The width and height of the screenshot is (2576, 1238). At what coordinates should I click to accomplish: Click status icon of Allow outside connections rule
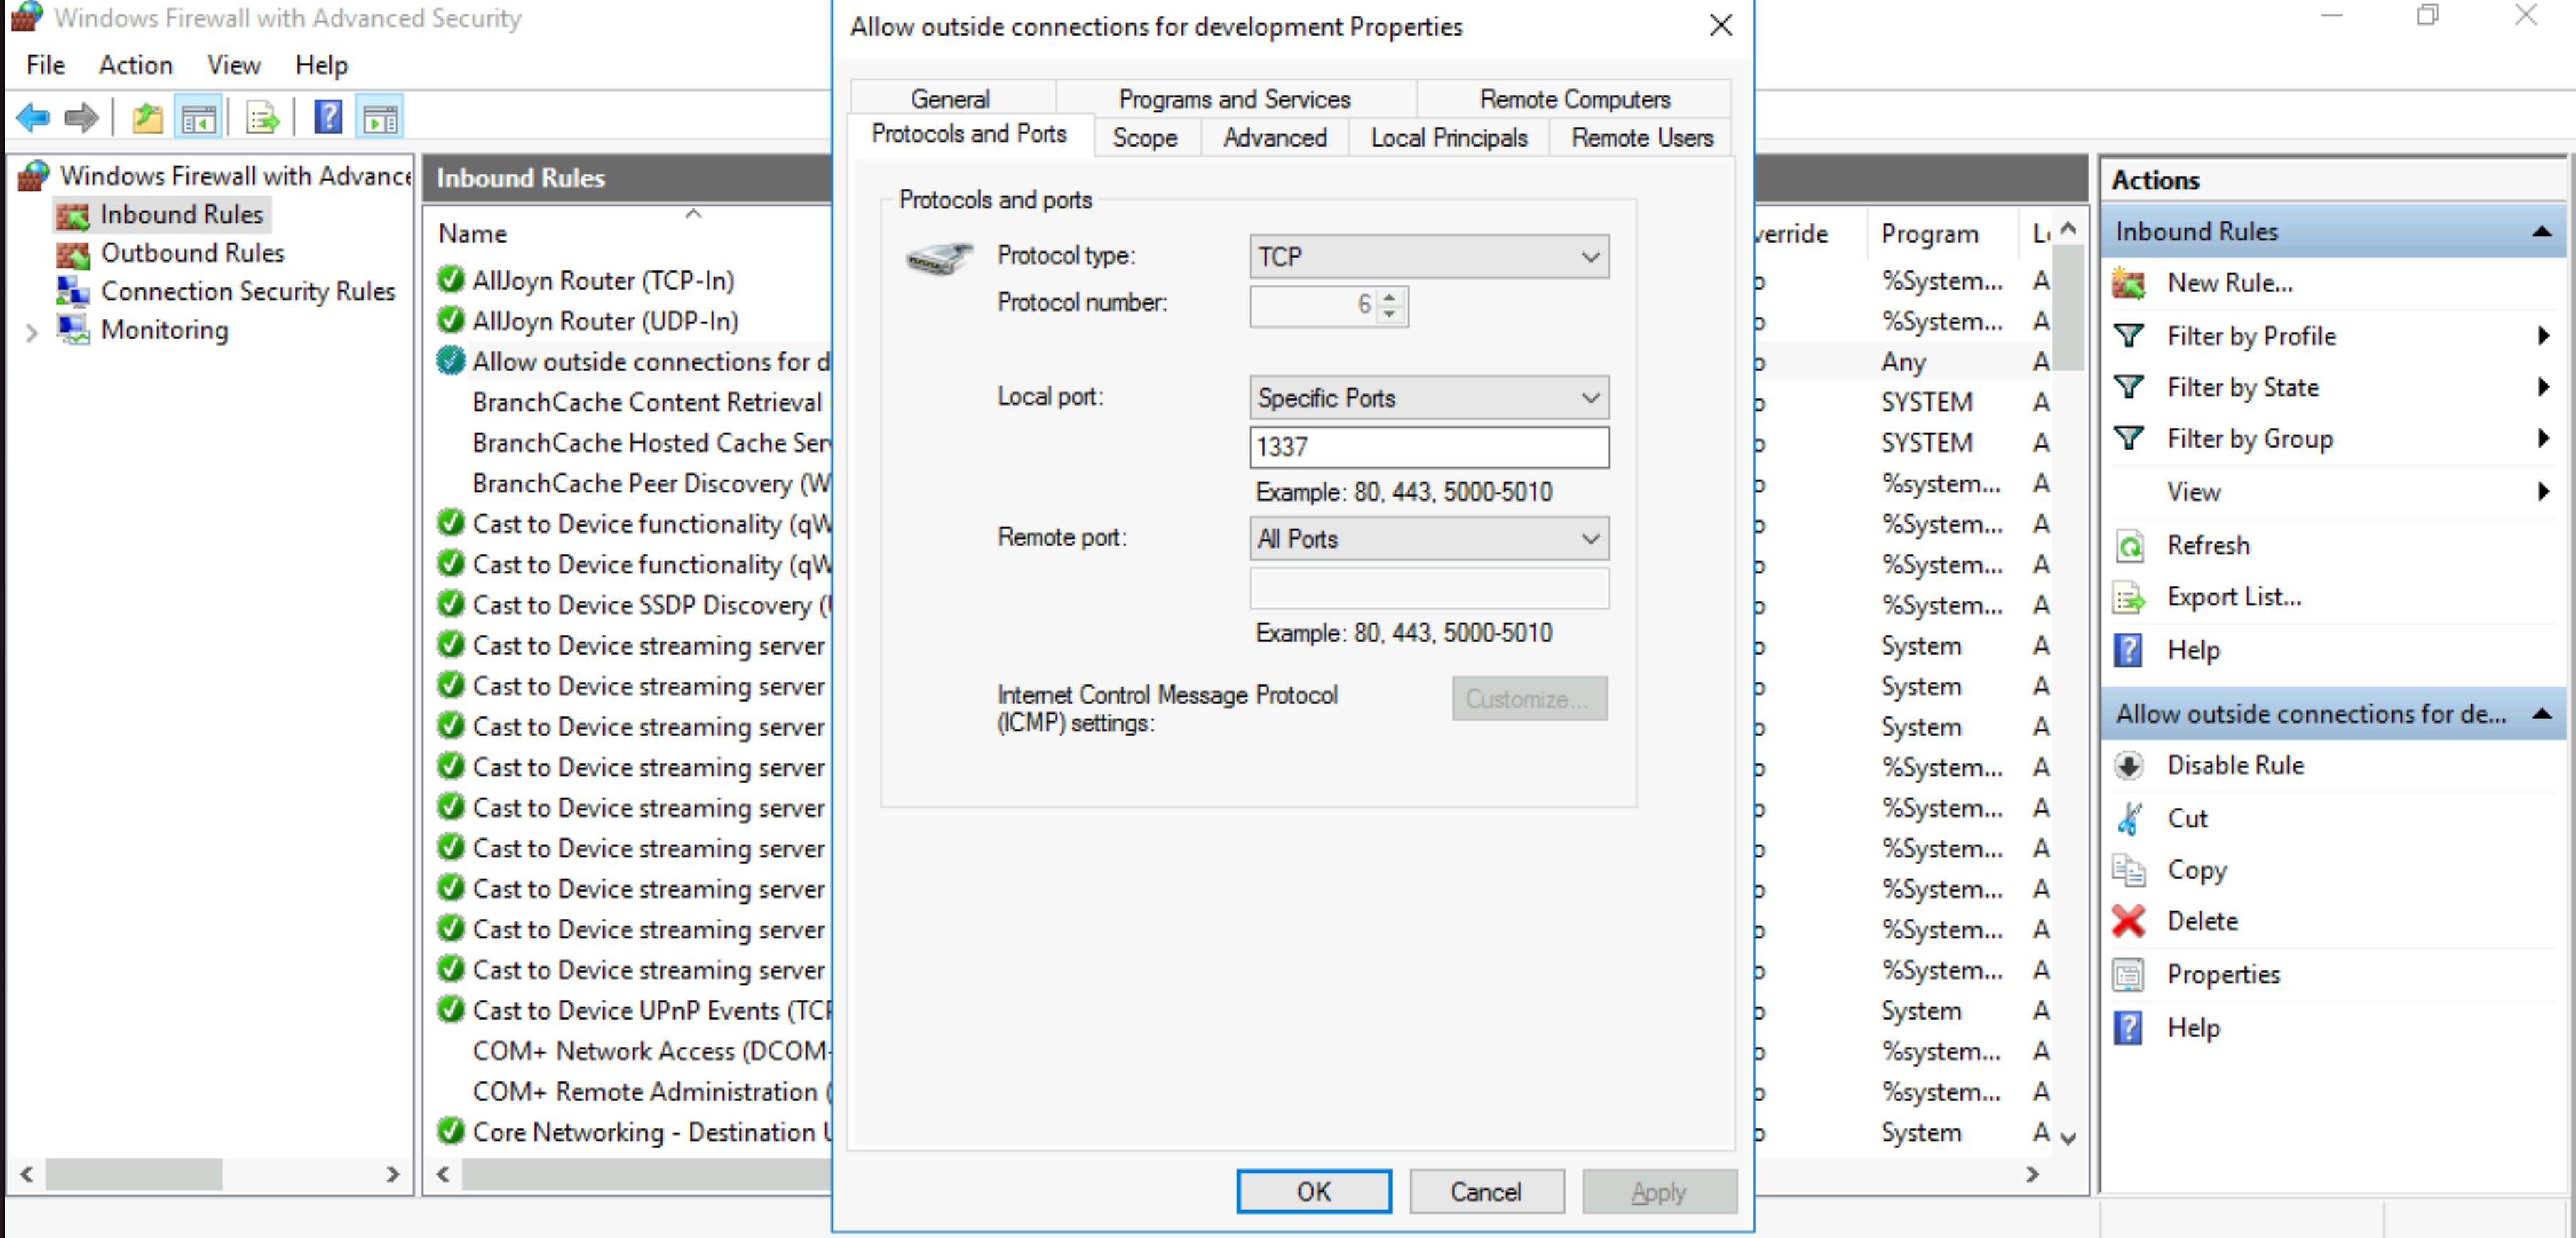[451, 361]
